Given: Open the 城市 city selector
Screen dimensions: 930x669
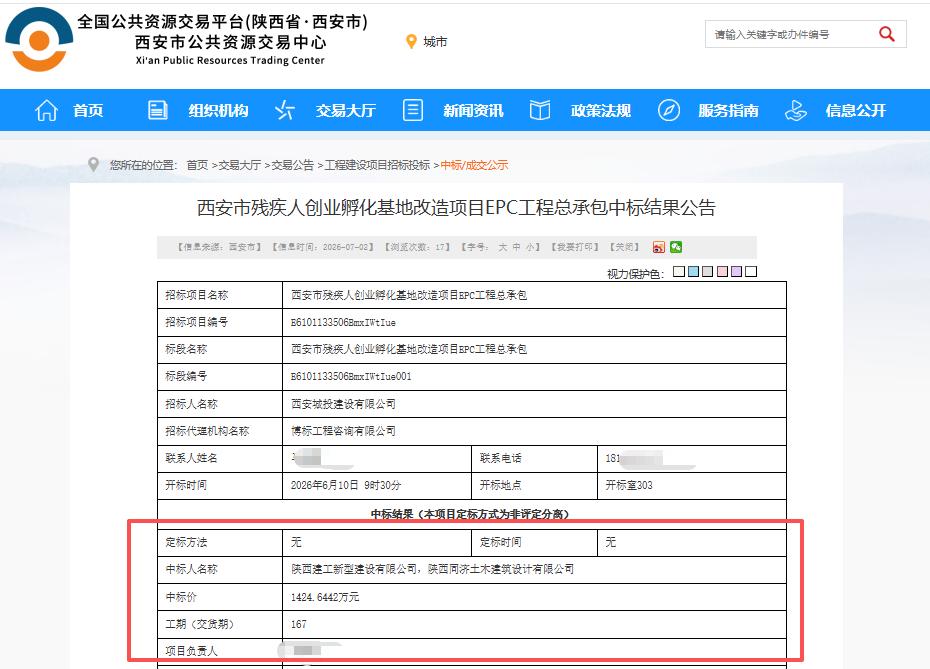Looking at the screenshot, I should click(x=435, y=42).
